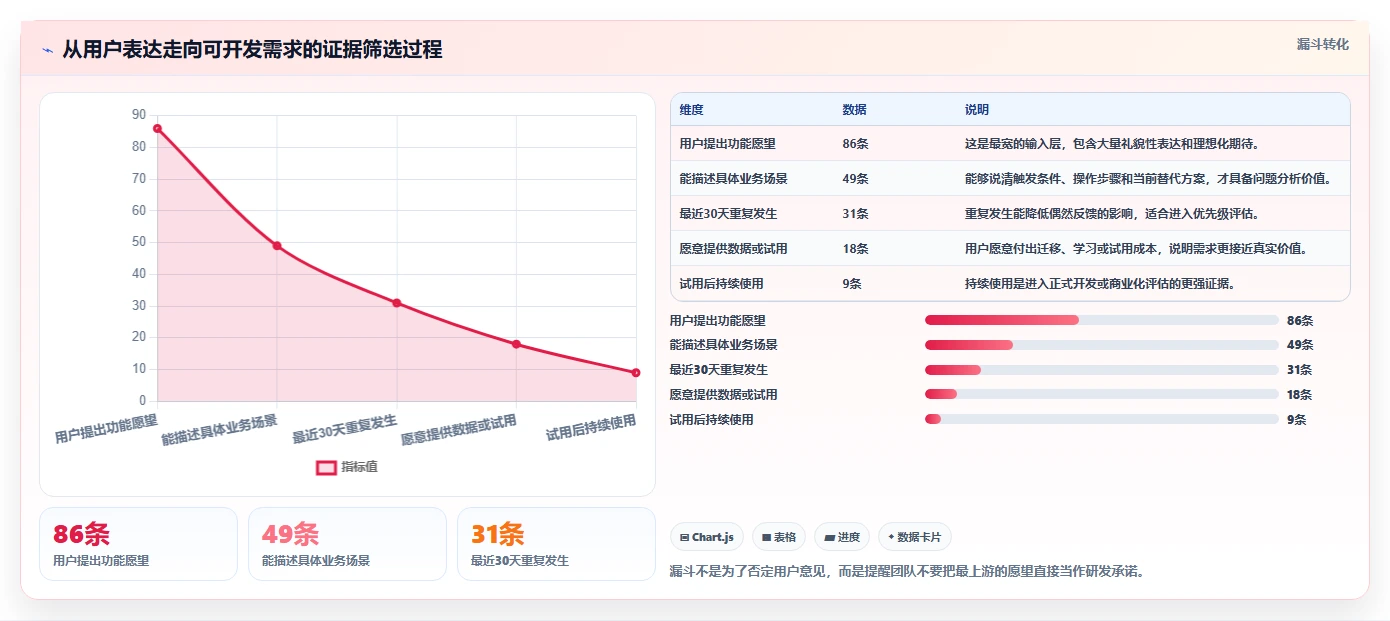Click the description starting 这是最宽的输入层
1390x621 pixels.
click(x=1112, y=144)
